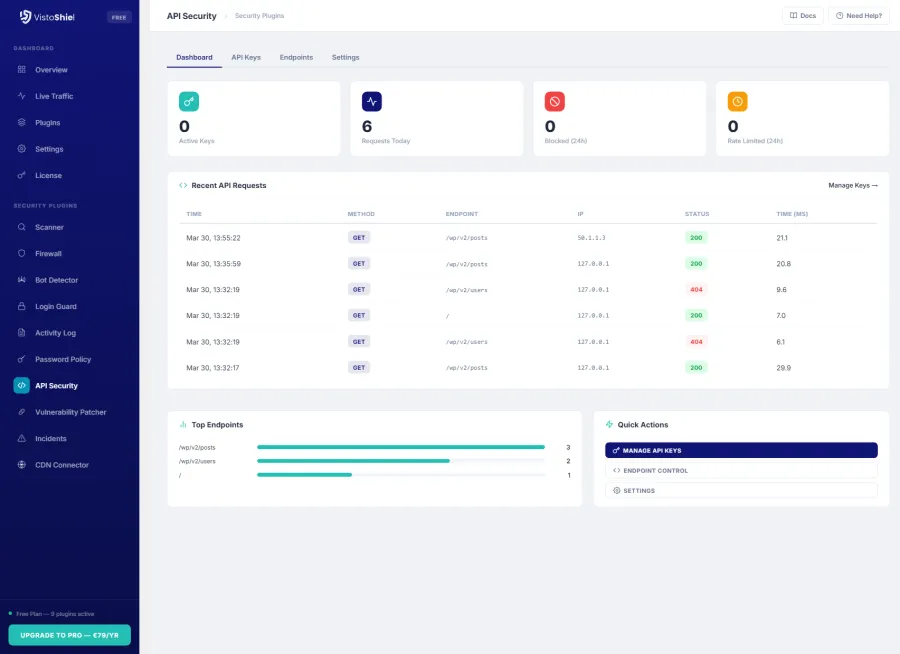Open Scanner from the Security Plugins sidebar
The width and height of the screenshot is (900, 654).
click(48, 227)
